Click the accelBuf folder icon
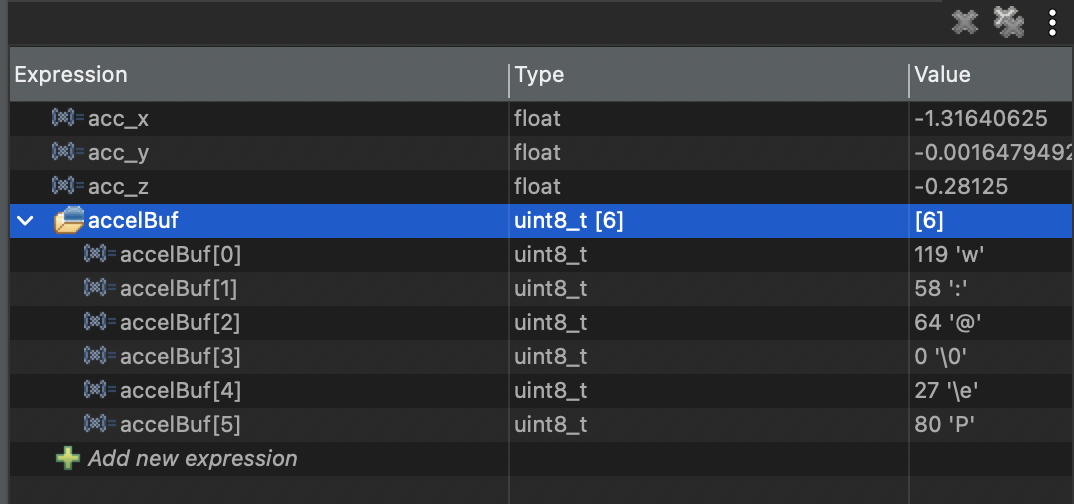 pyautogui.click(x=68, y=221)
